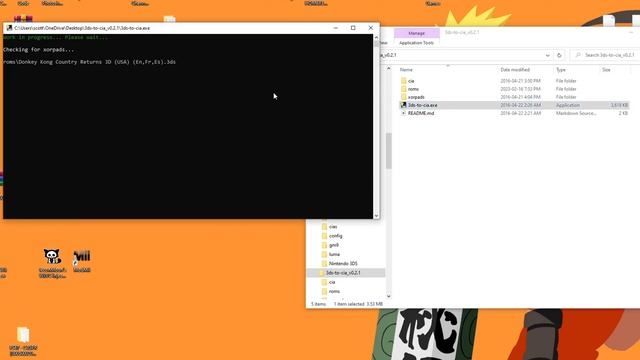Click the '1 item selected' status text
The width and height of the screenshot is (640, 360).
358,304
